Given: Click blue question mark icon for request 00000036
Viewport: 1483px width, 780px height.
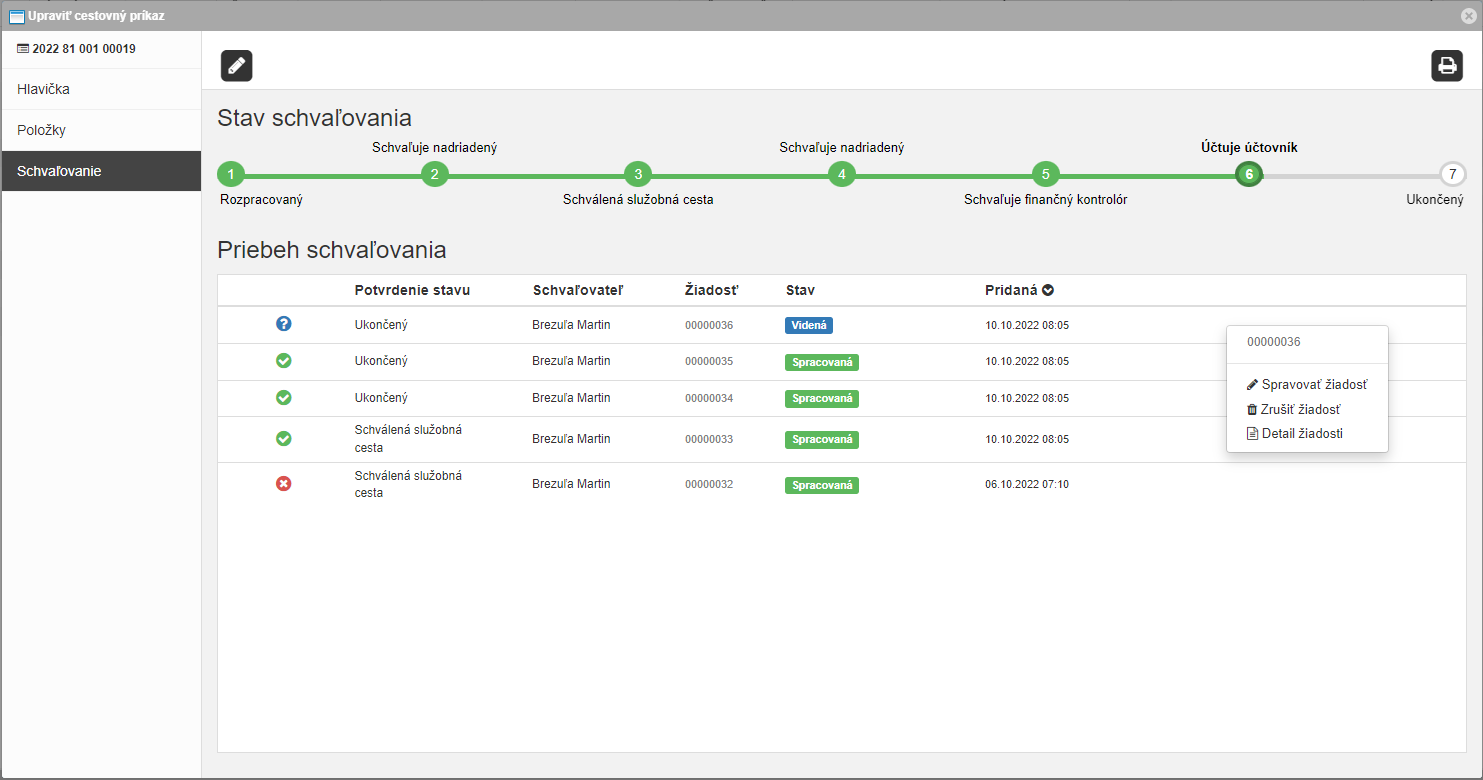Looking at the screenshot, I should point(284,324).
